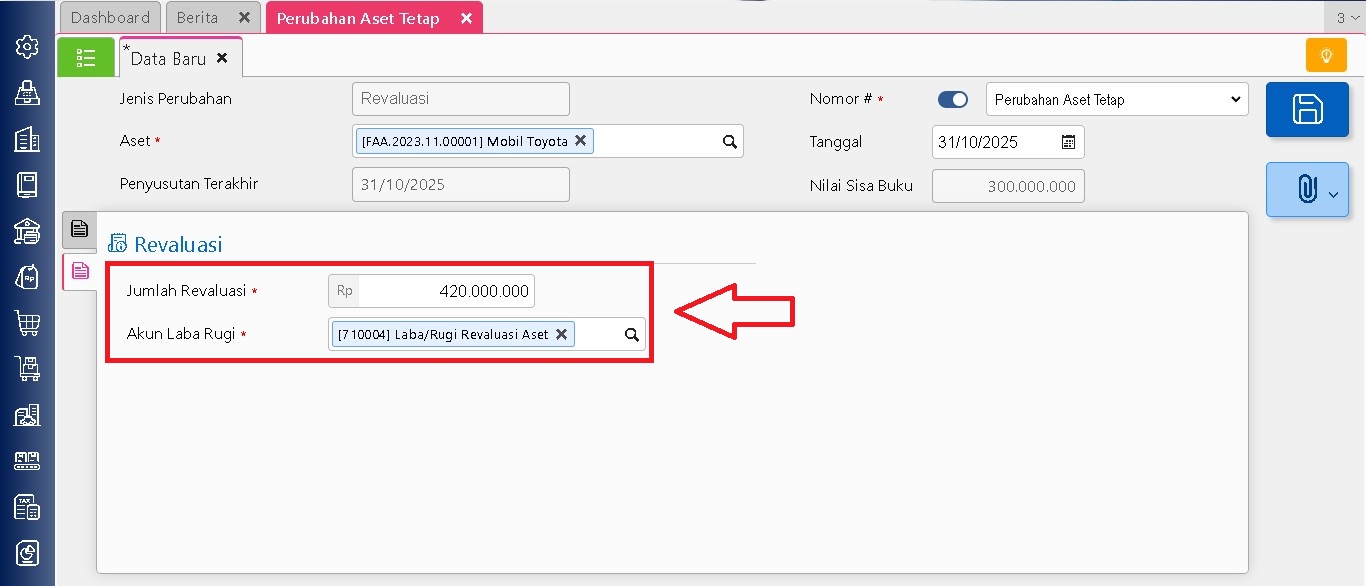Open the tab counter dropdown at top right

click(1347, 18)
